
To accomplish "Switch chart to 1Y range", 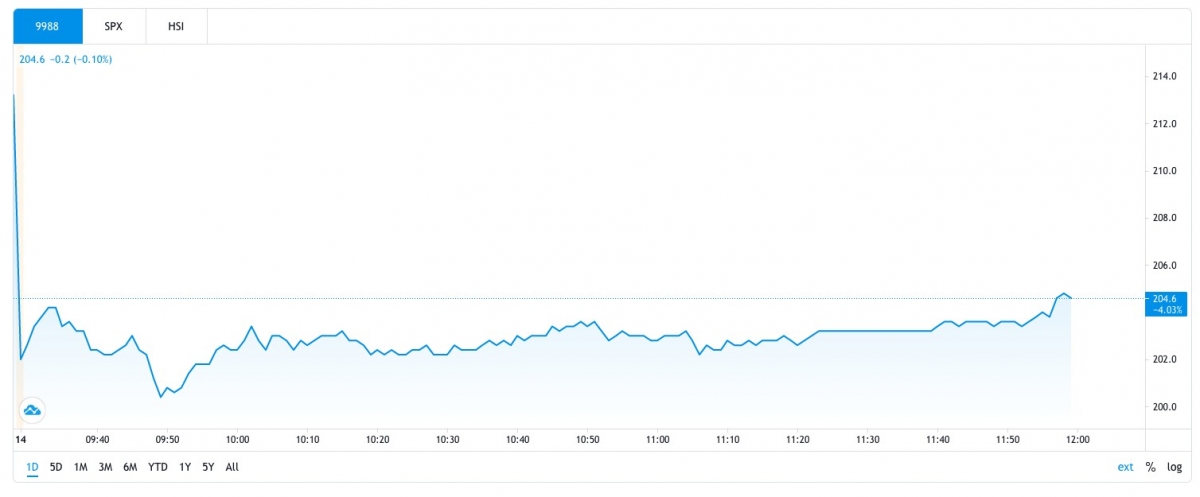I will point(185,467).
